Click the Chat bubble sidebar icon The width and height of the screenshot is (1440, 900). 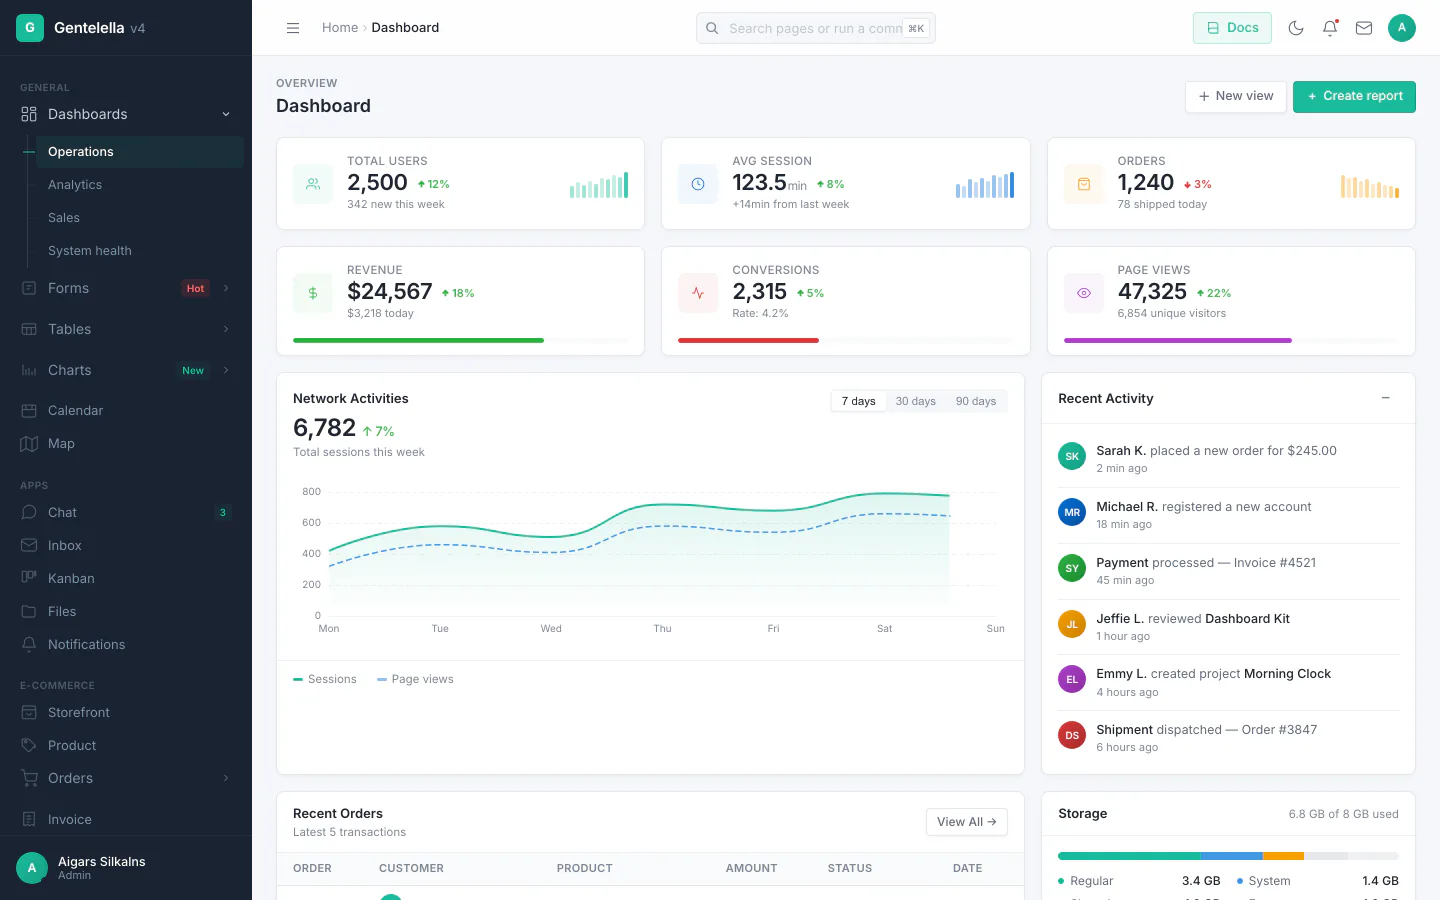pos(29,513)
